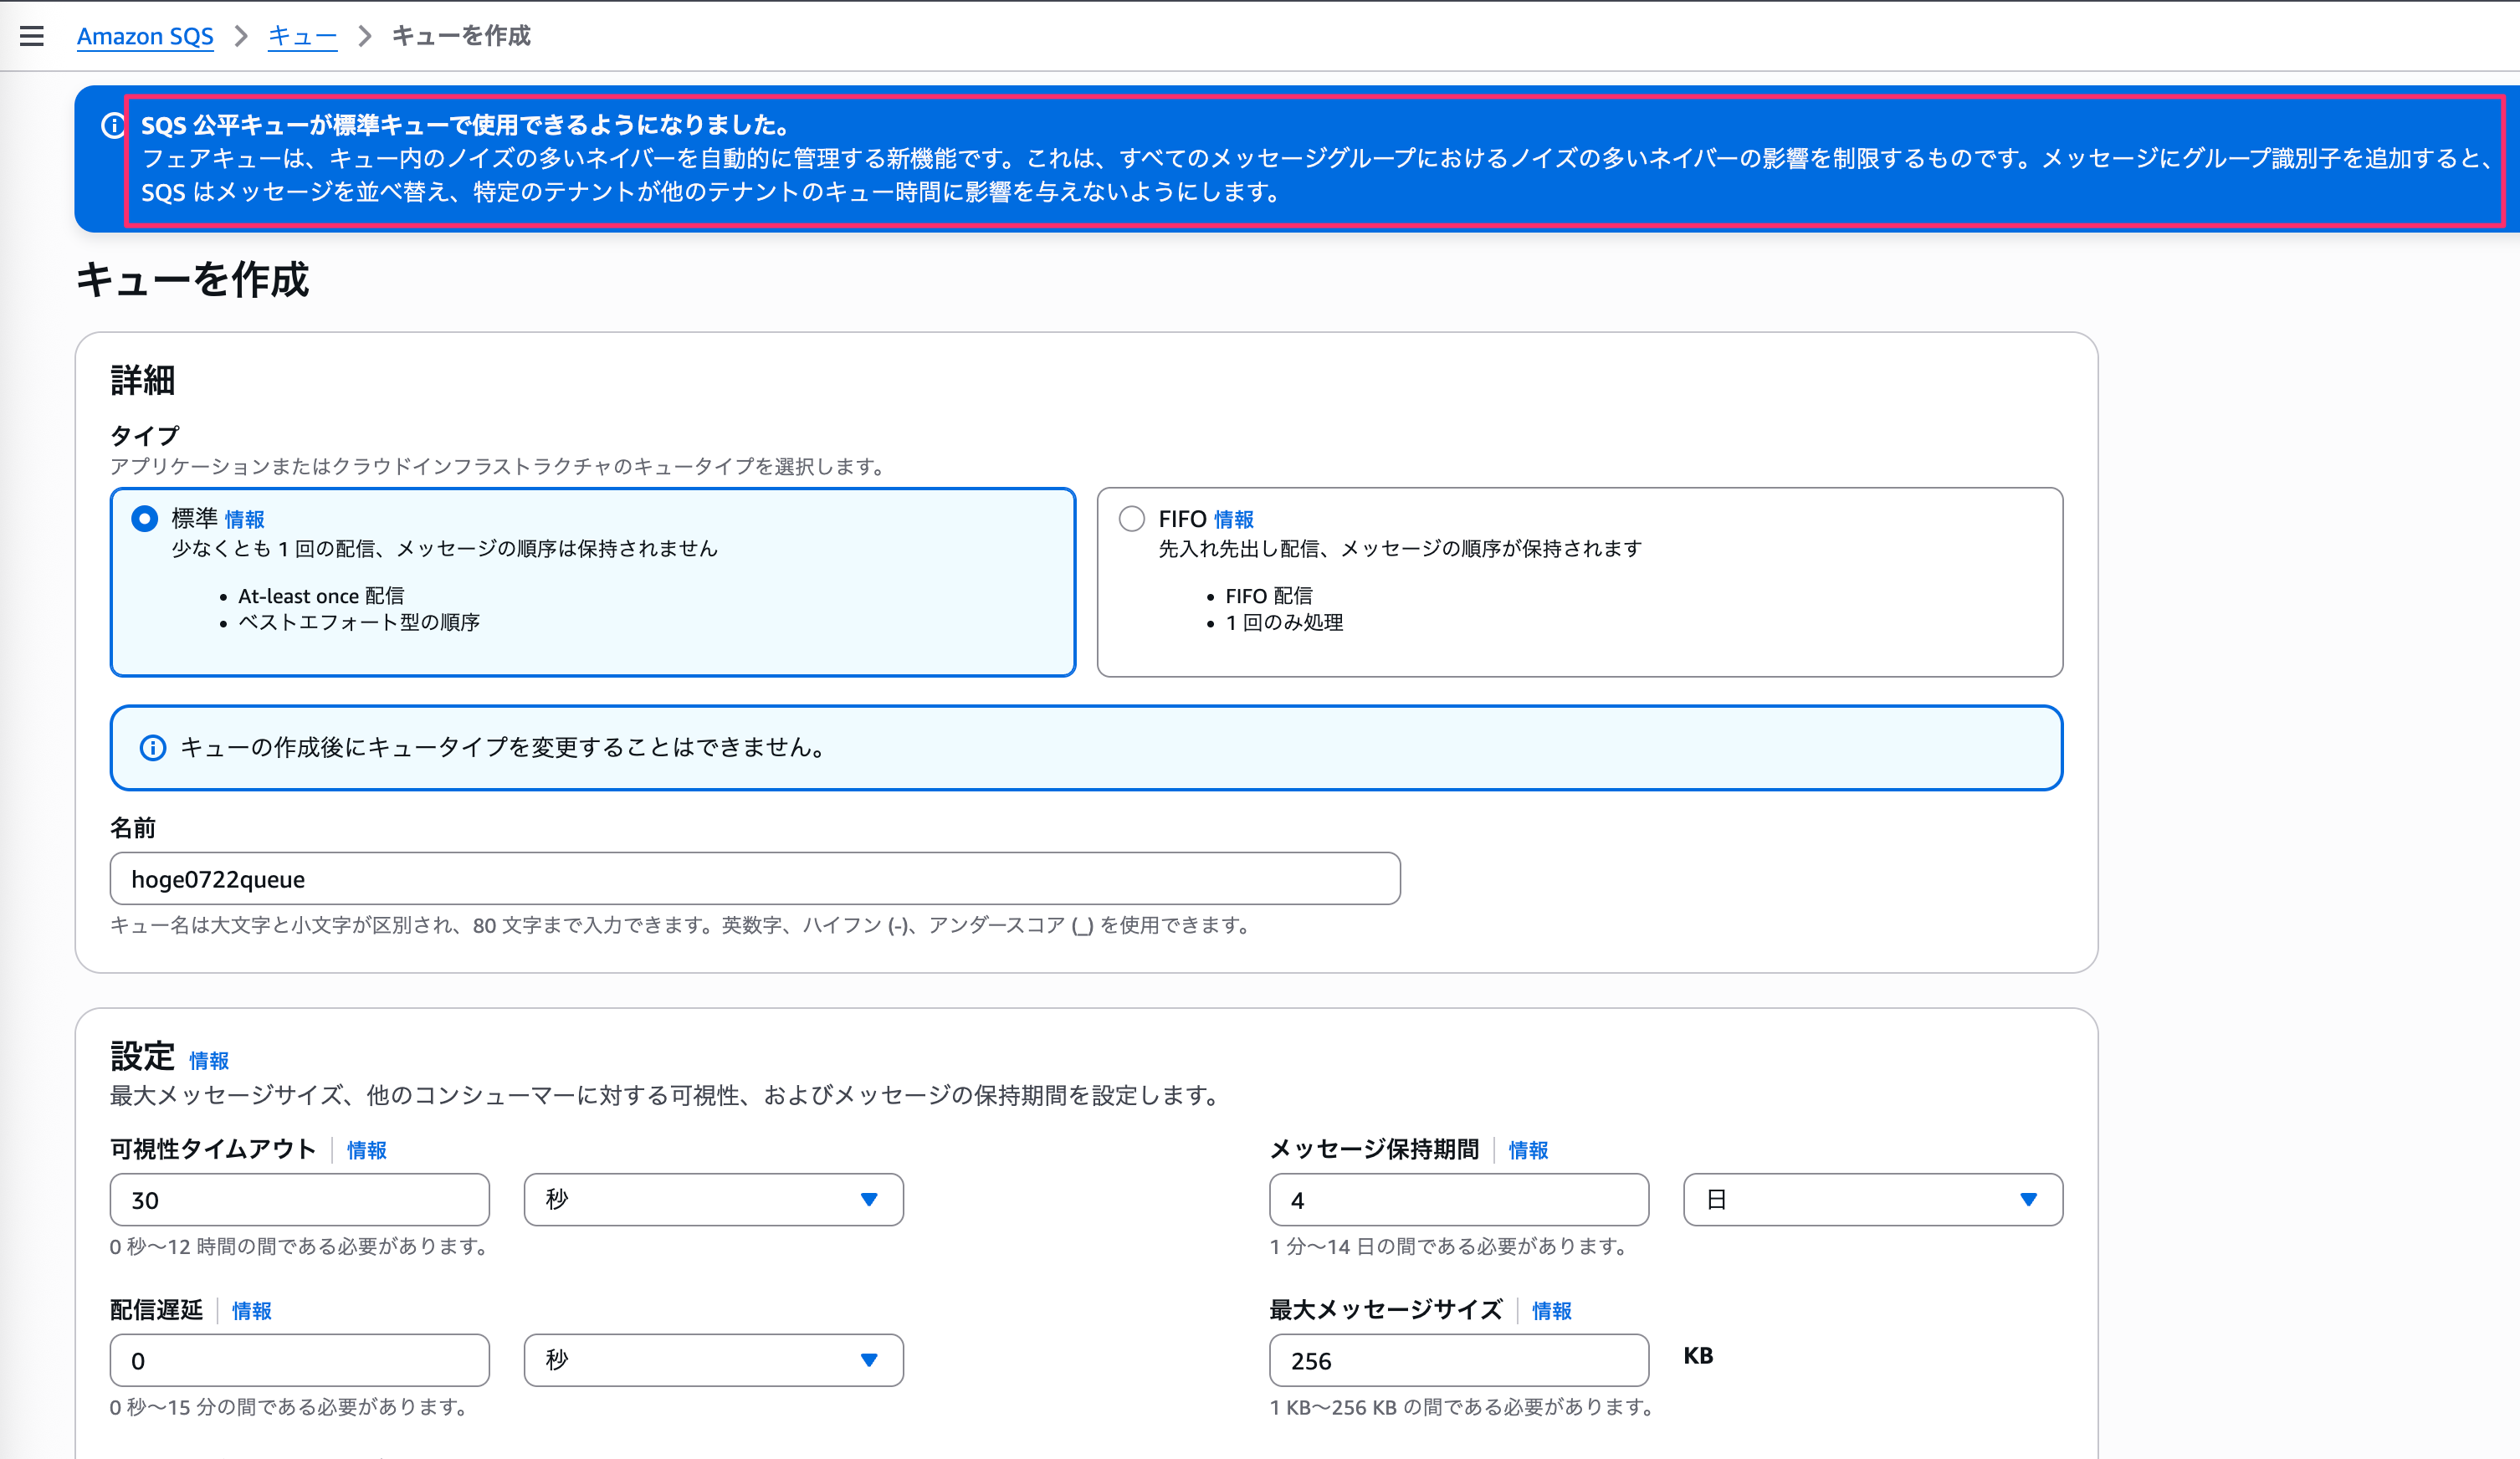Open 情報 link for 可視性タイムアウト
The width and height of the screenshot is (2520, 1459).
tap(366, 1150)
